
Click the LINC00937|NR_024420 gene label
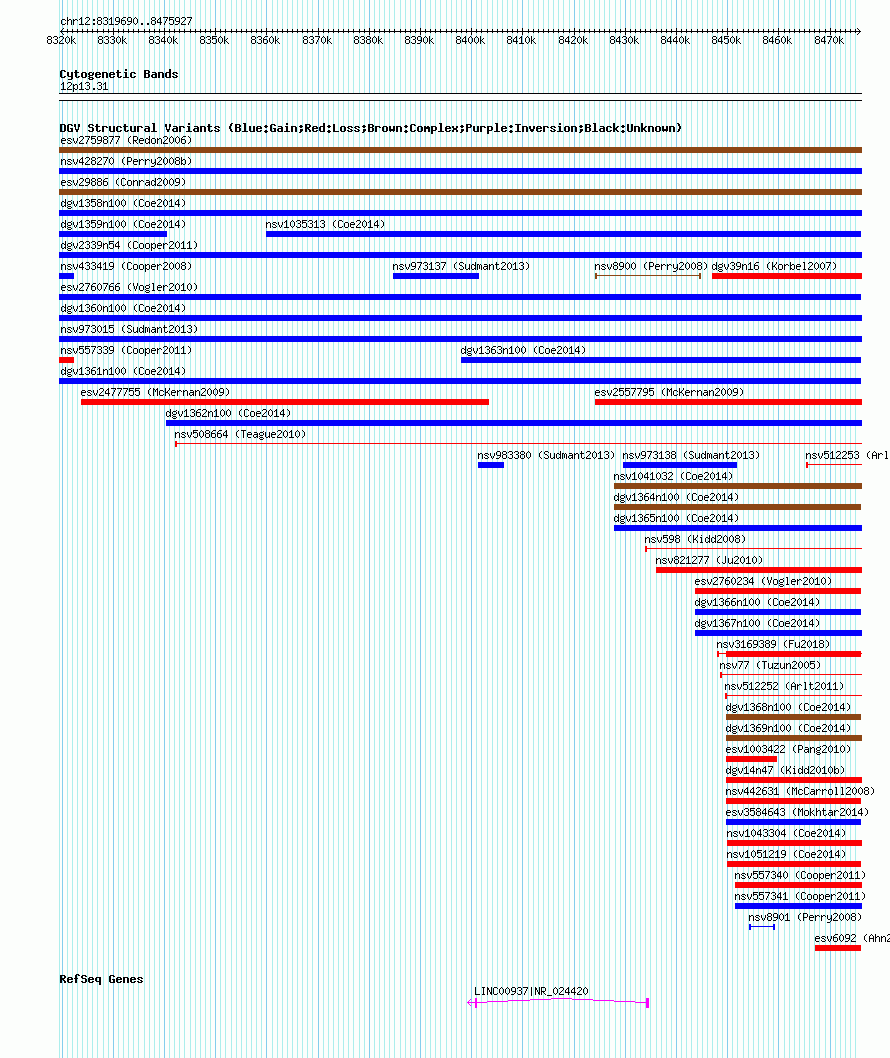[531, 991]
